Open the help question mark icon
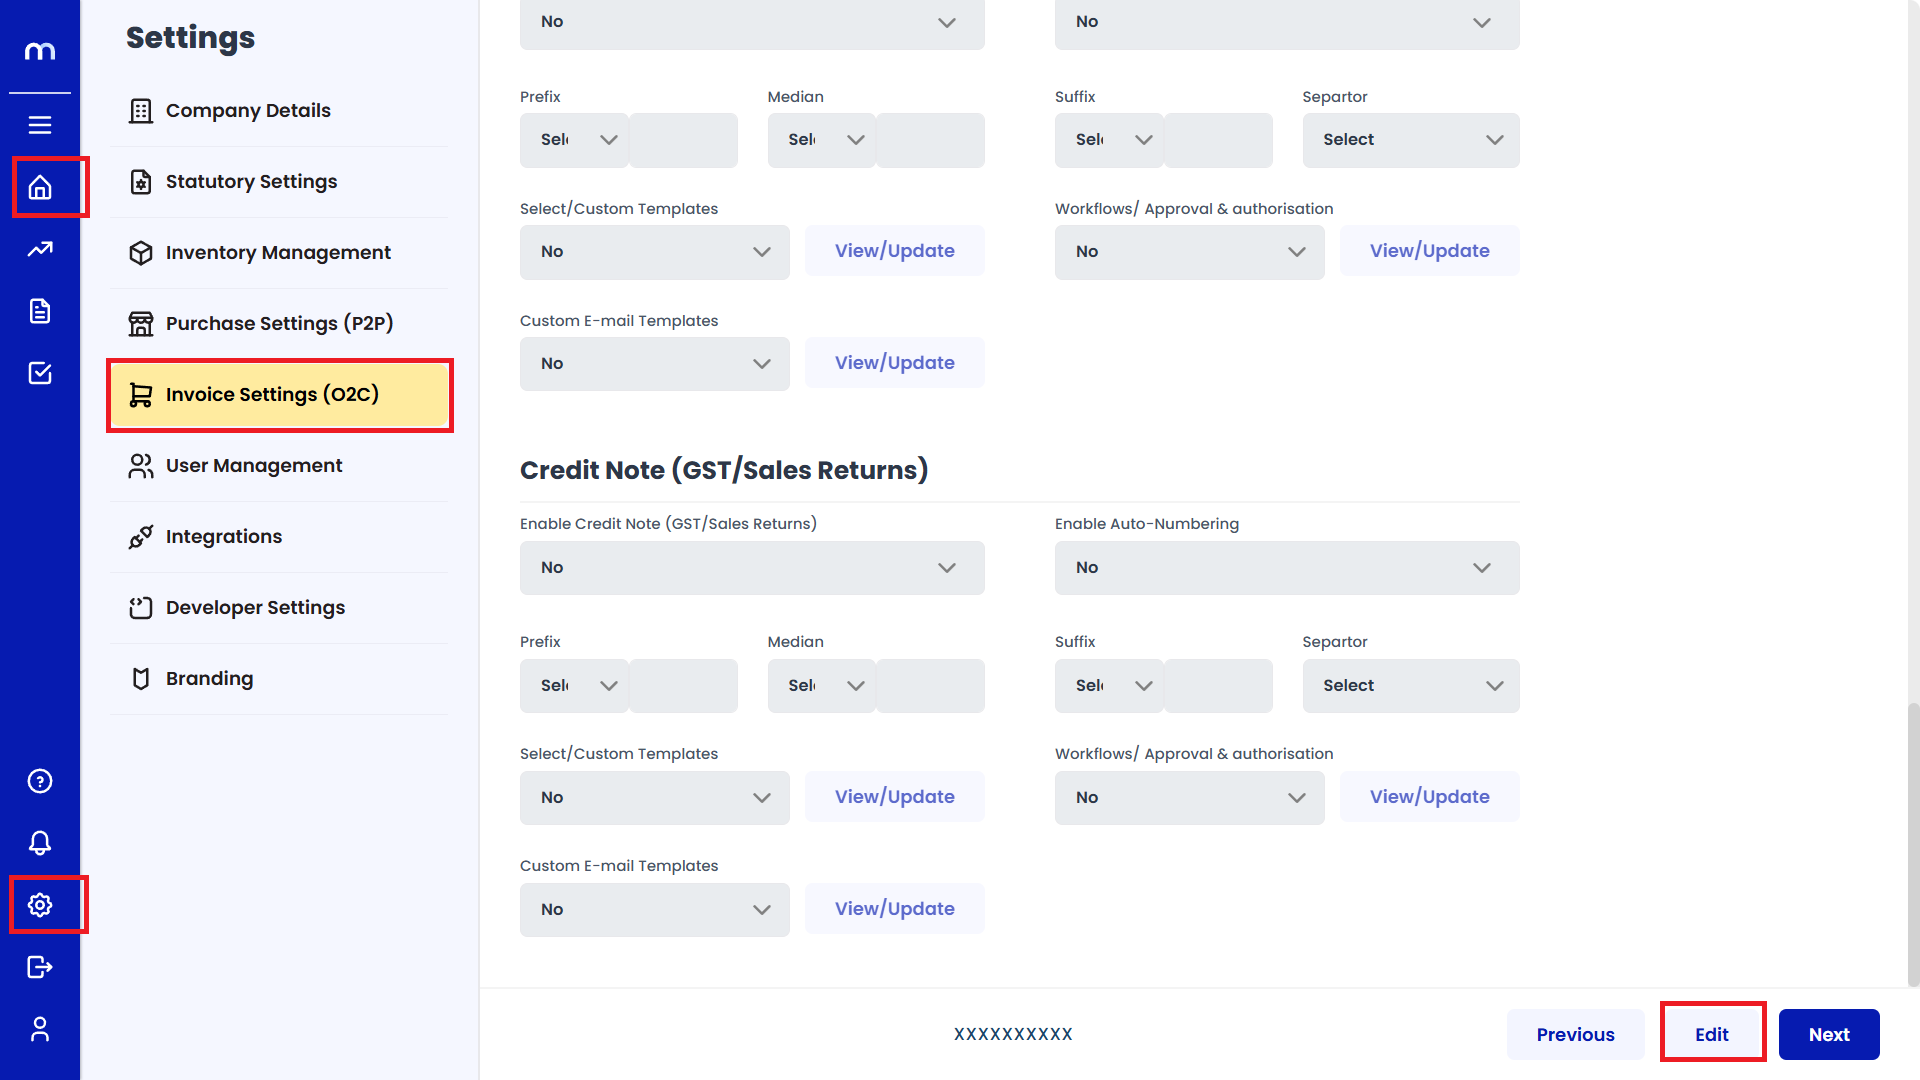Image resolution: width=1920 pixels, height=1080 pixels. tap(40, 781)
